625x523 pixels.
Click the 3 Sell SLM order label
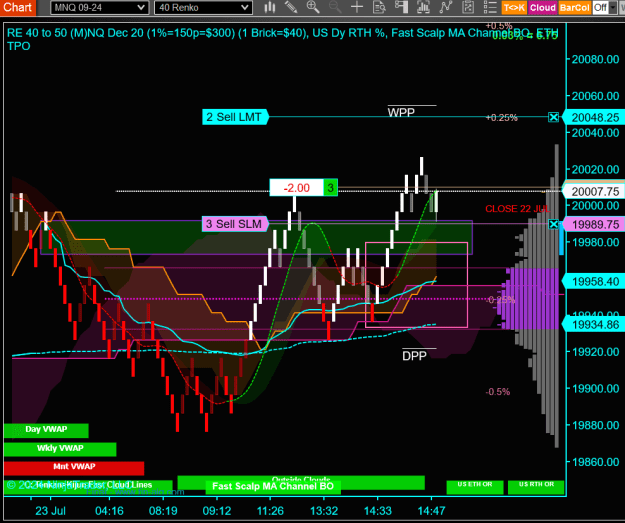tap(234, 224)
